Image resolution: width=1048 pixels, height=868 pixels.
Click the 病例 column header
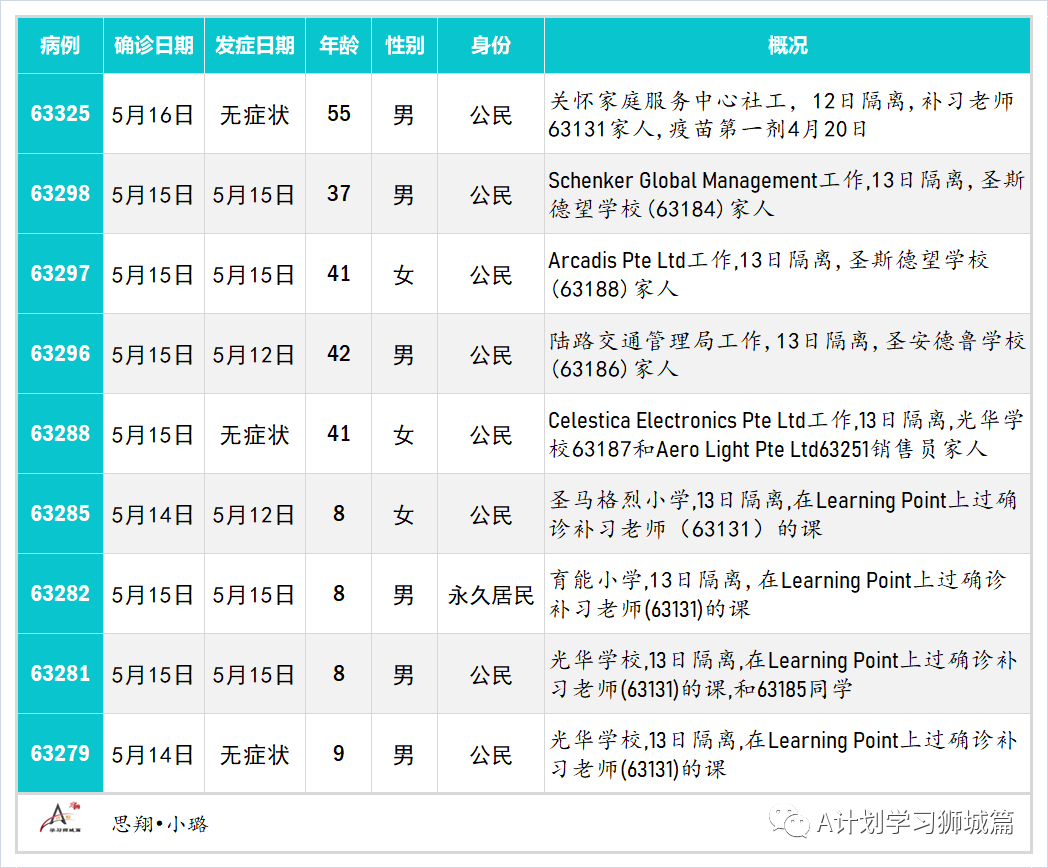(x=60, y=46)
